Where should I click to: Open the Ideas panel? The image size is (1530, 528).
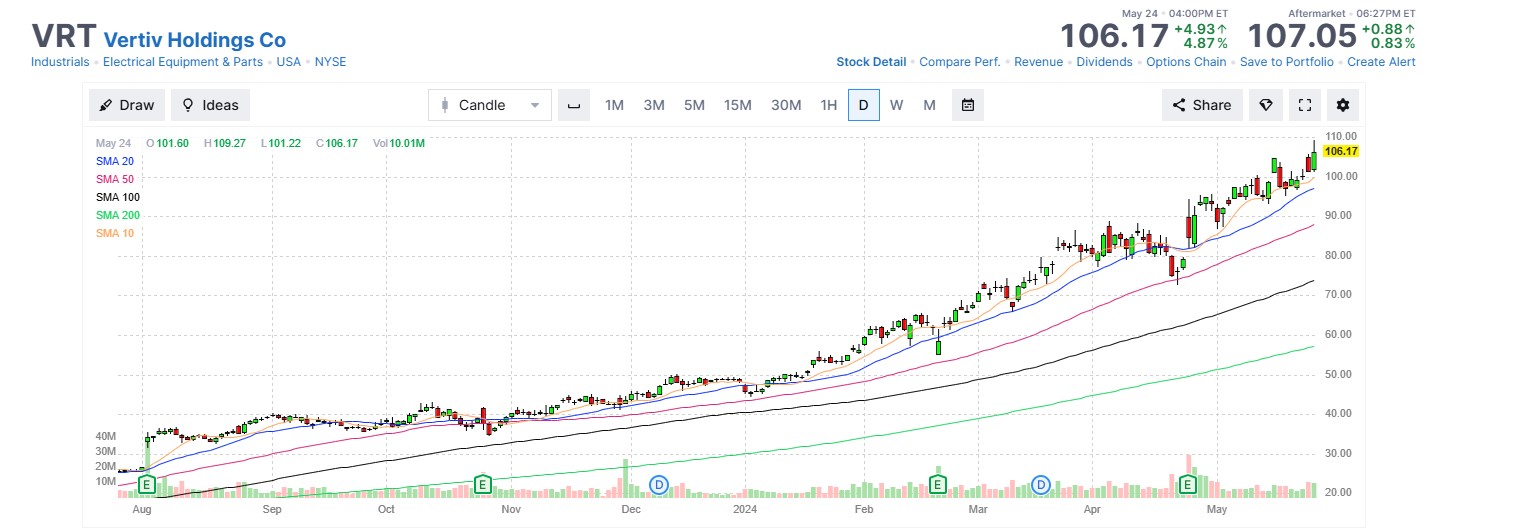tap(210, 105)
